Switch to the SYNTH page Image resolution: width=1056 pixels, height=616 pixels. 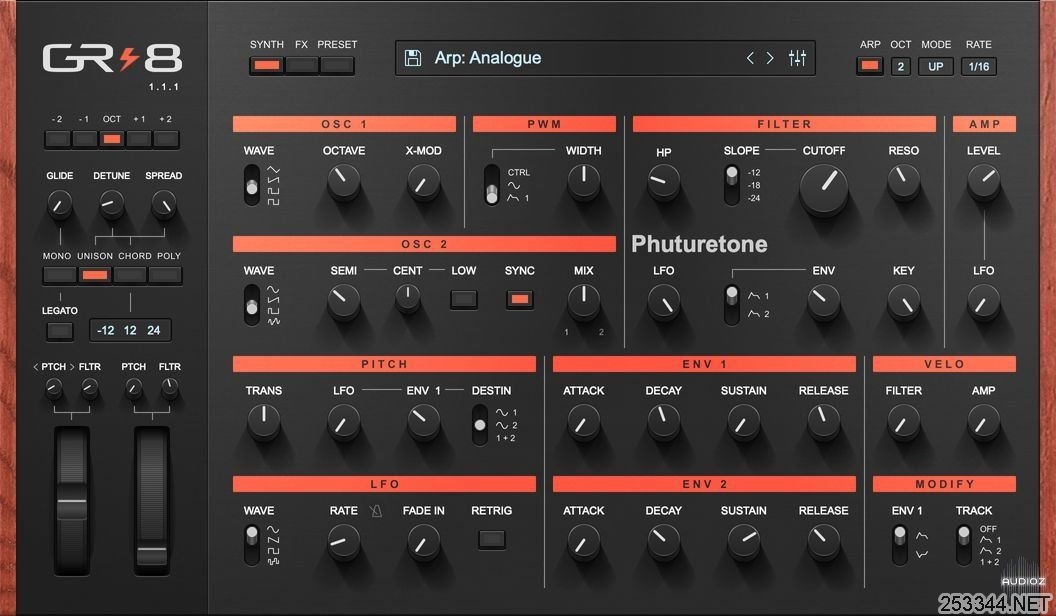[267, 65]
